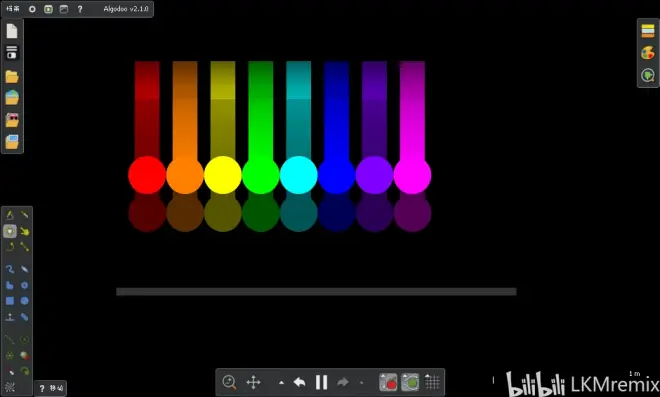Select the zoom magnifier tool

coord(229,382)
